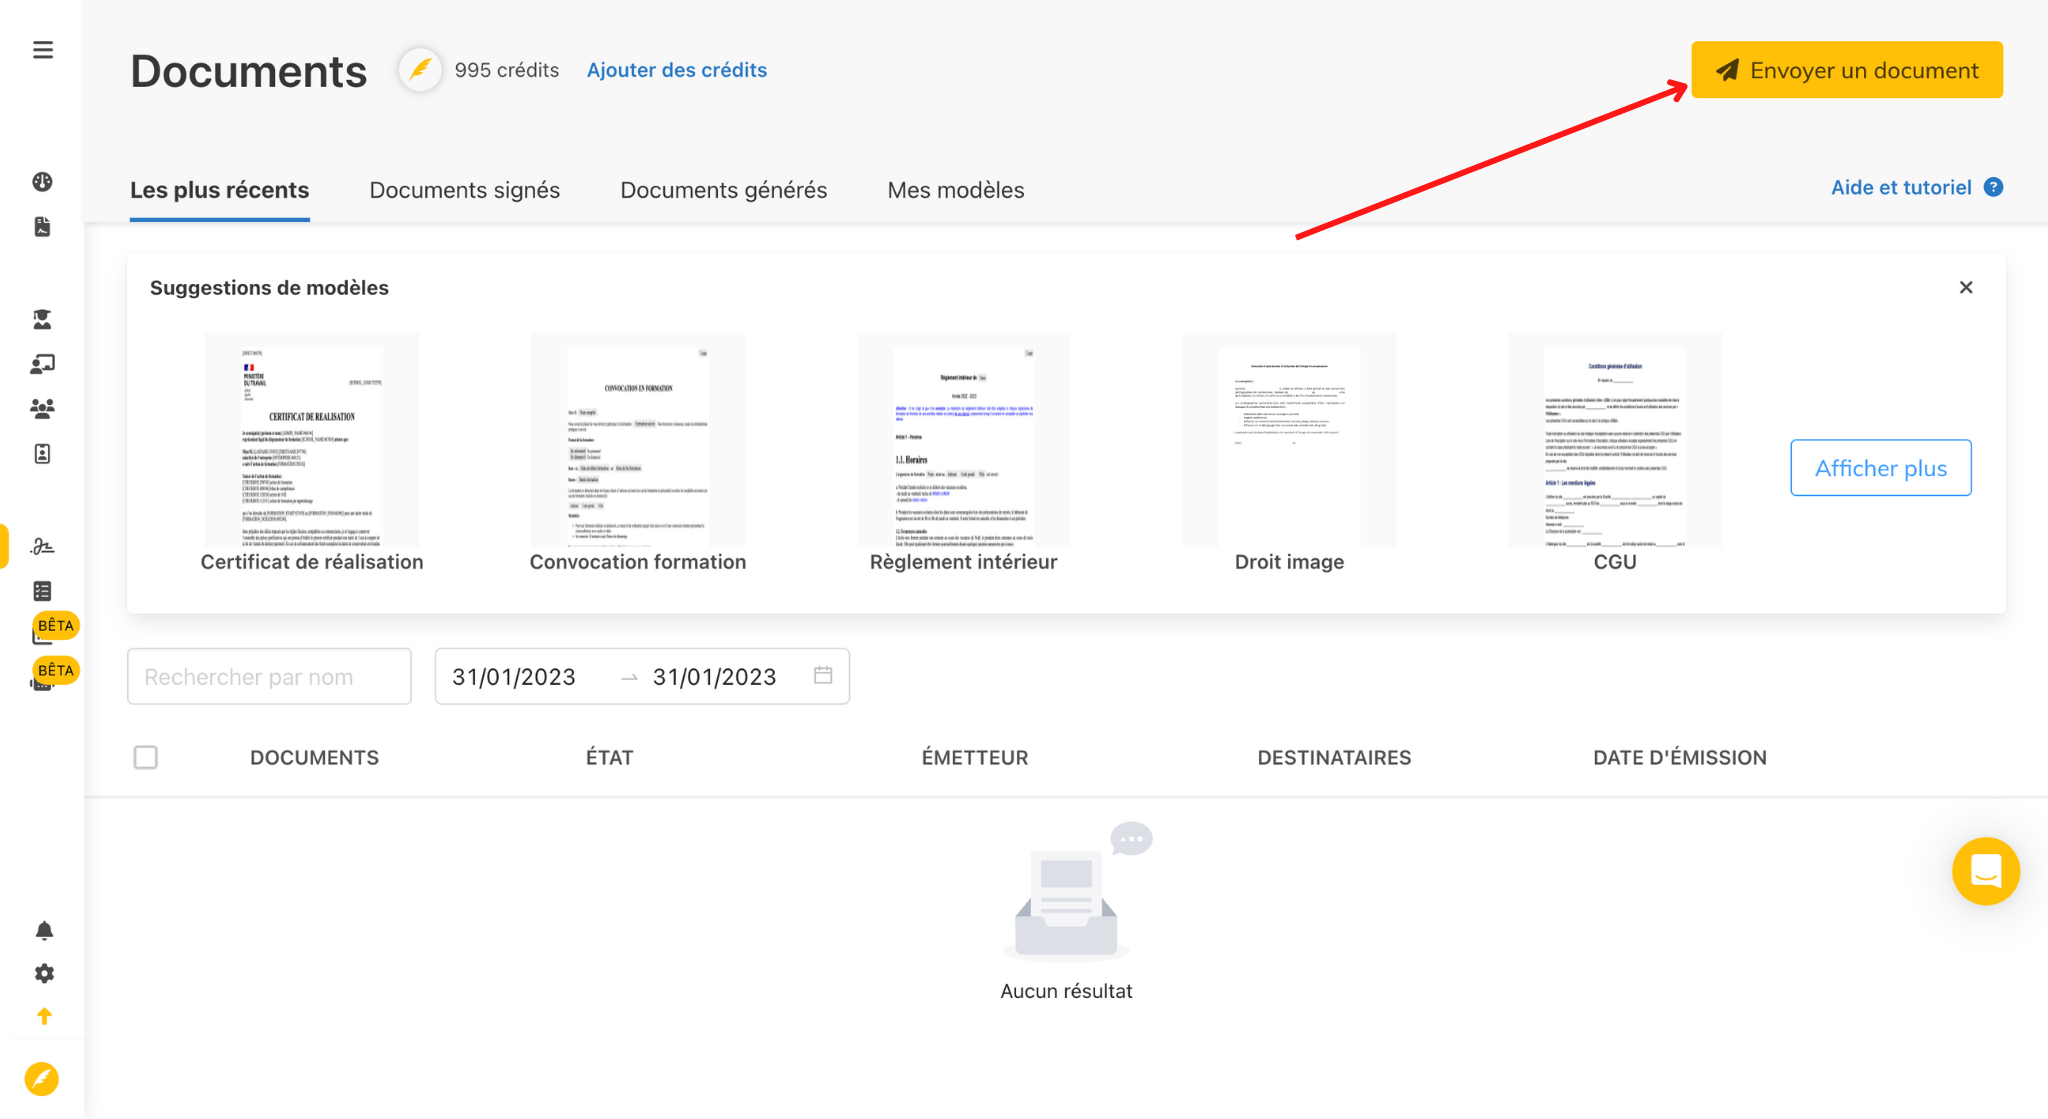Open the people group icon in sidebar

[x=42, y=408]
